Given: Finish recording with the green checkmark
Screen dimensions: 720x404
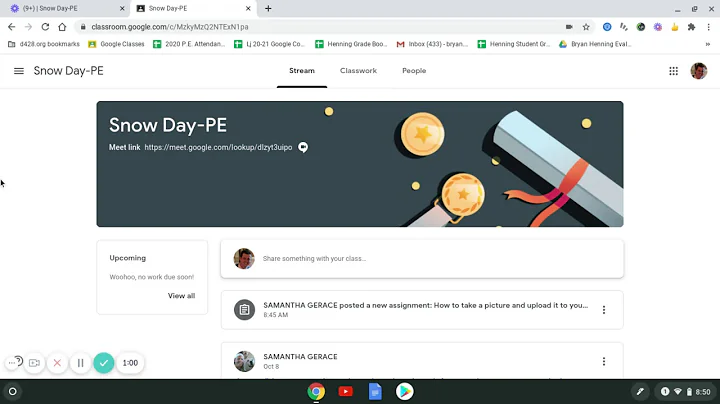Looking at the screenshot, I should click(x=104, y=363).
